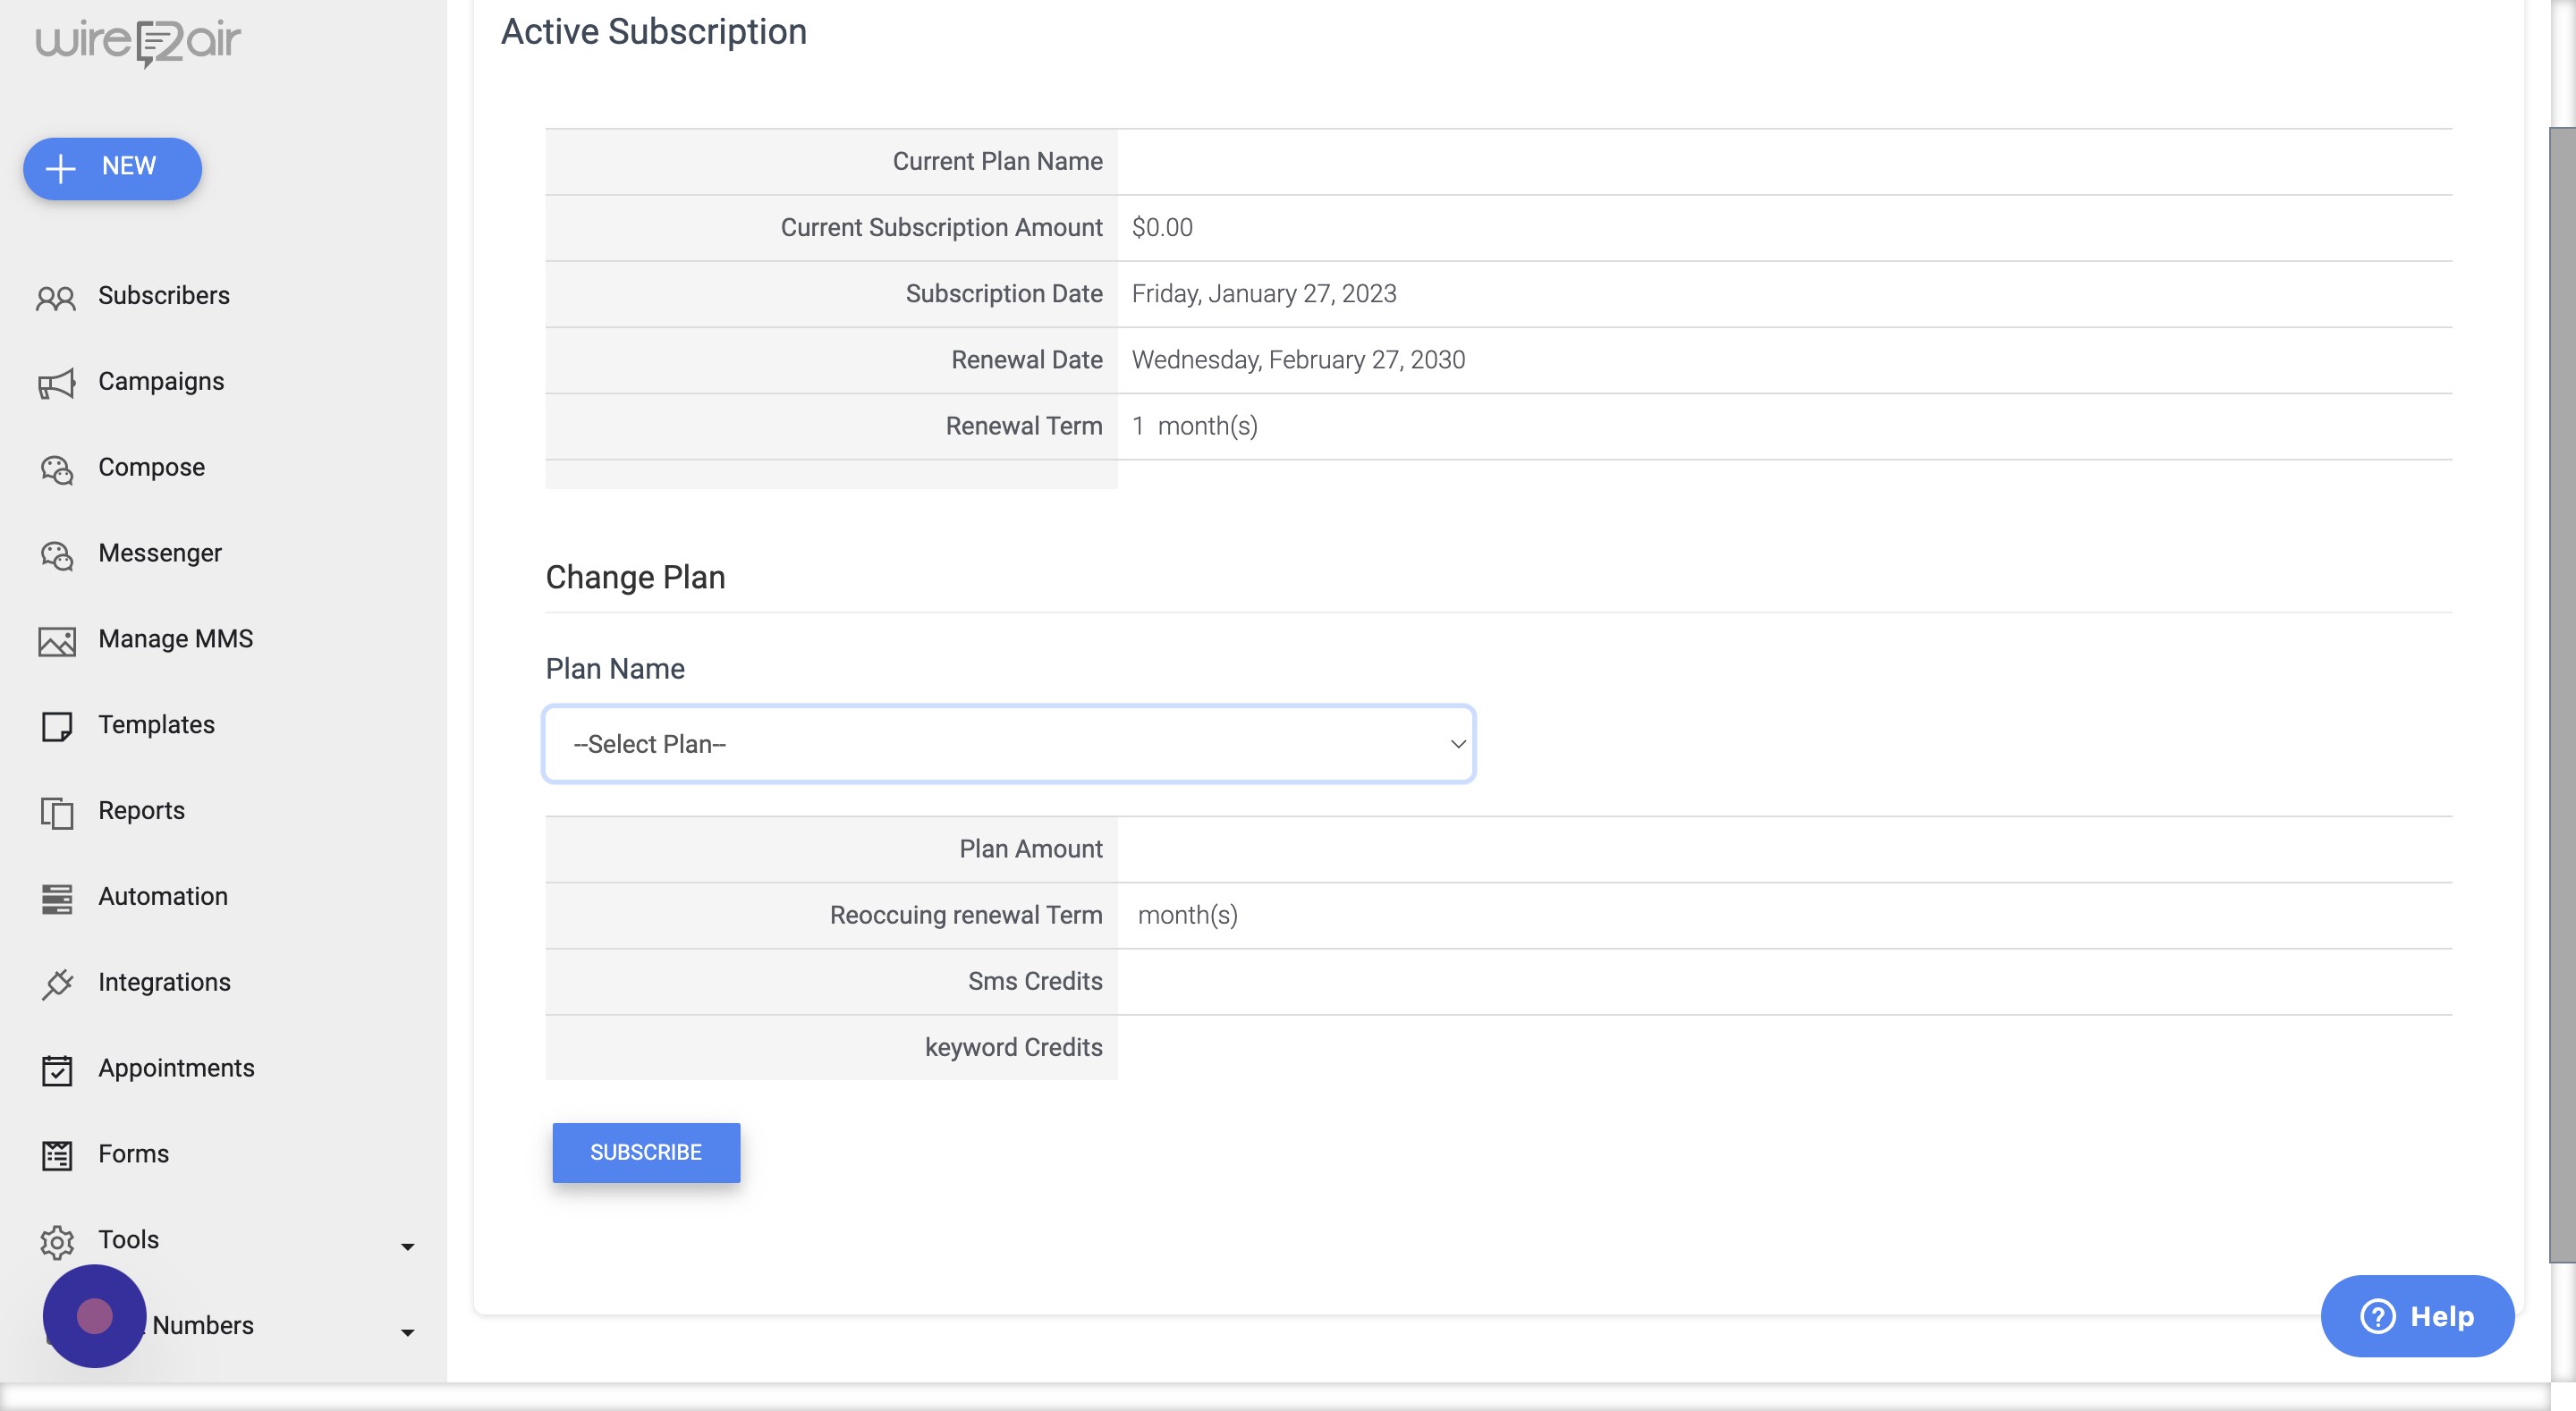The height and width of the screenshot is (1411, 2576).
Task: Click the Tools gear icon
Action: 56,1241
